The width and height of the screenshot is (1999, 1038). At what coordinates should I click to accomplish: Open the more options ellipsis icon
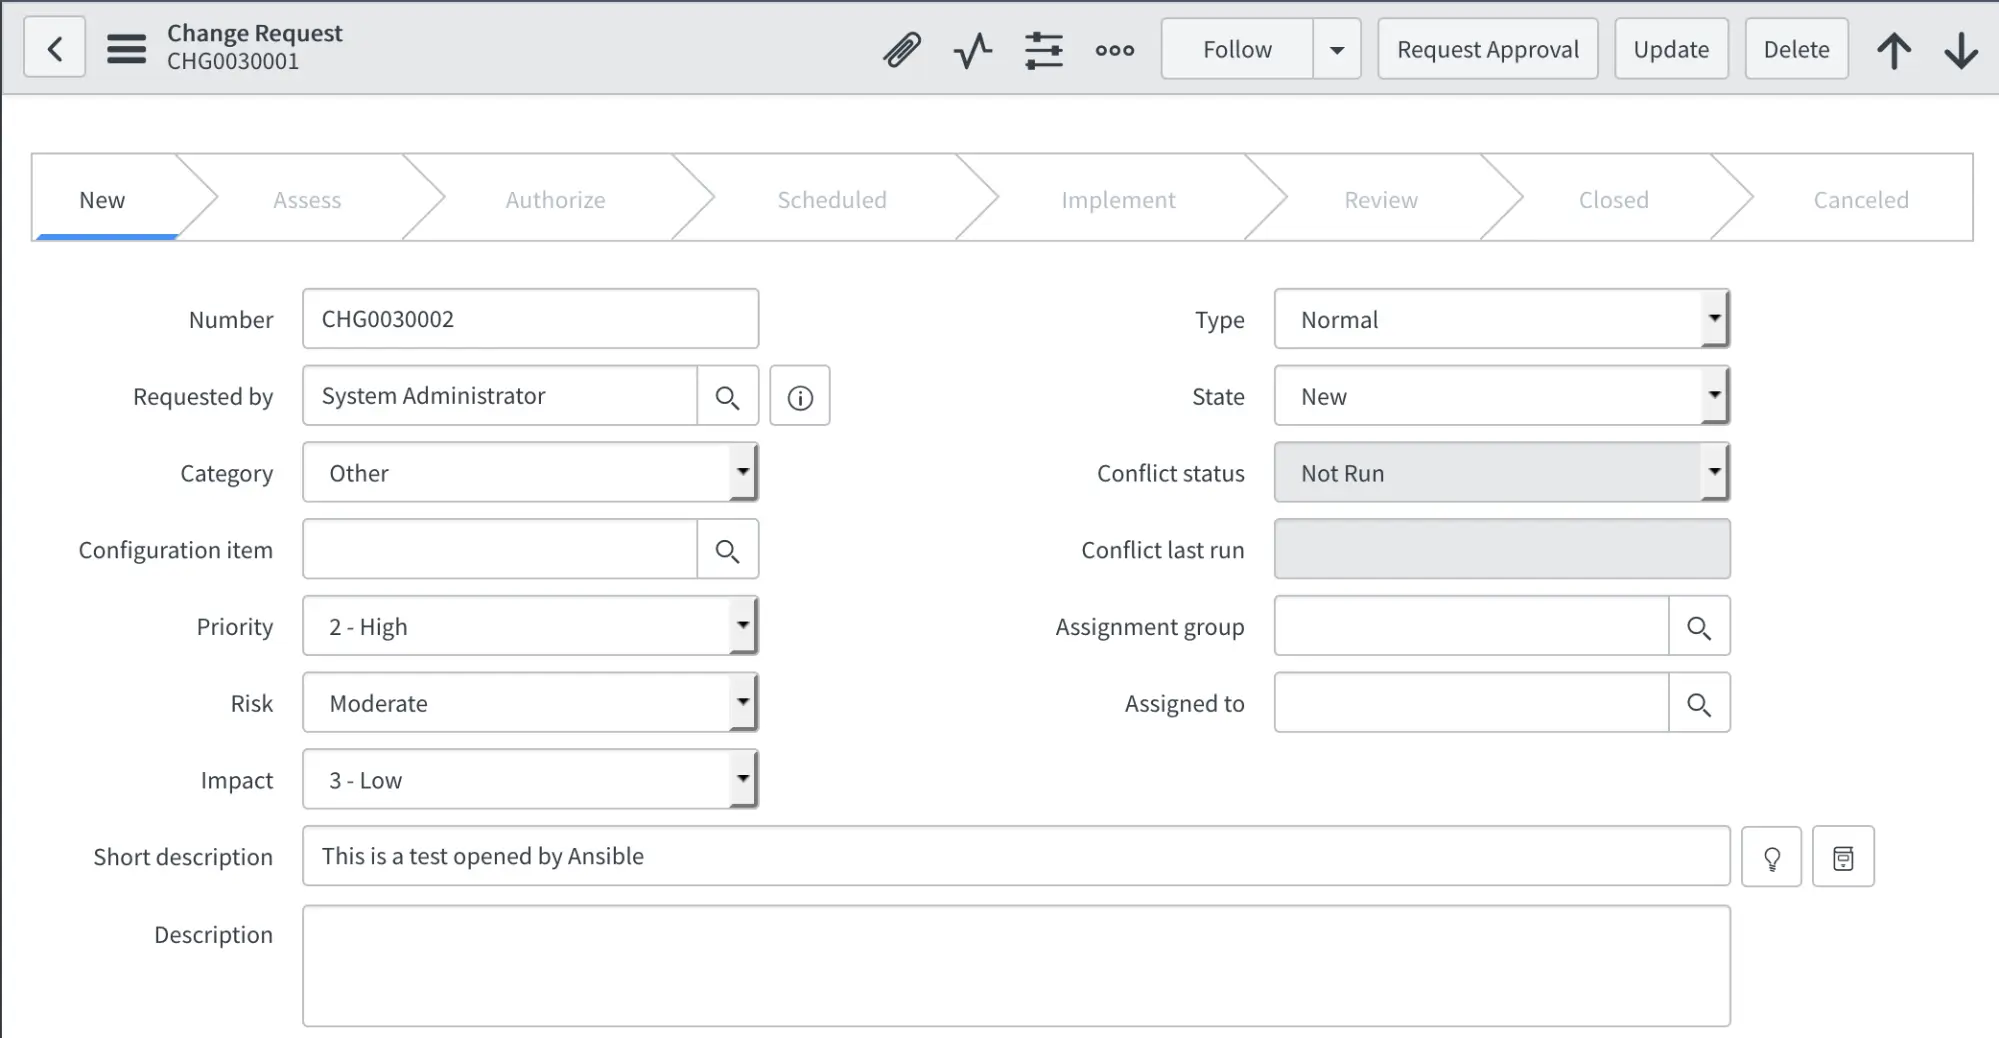pyautogui.click(x=1113, y=48)
